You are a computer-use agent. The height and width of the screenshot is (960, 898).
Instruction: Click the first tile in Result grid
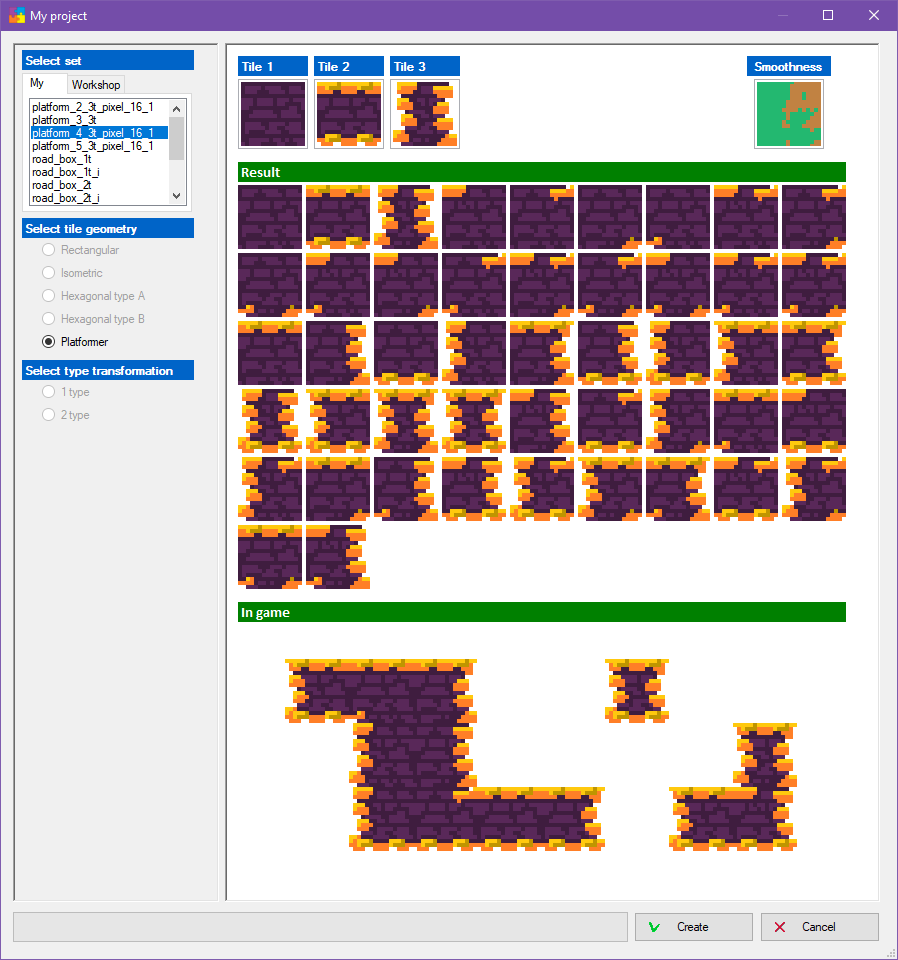pyautogui.click(x=270, y=216)
